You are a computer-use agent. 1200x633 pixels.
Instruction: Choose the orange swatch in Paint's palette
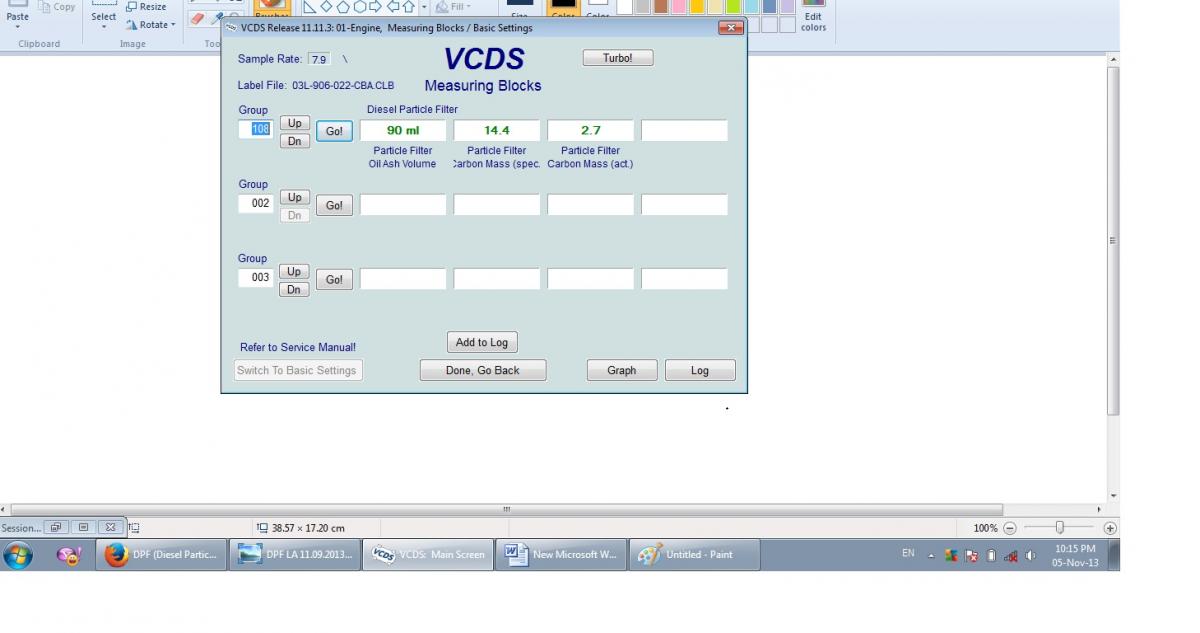pos(697,6)
